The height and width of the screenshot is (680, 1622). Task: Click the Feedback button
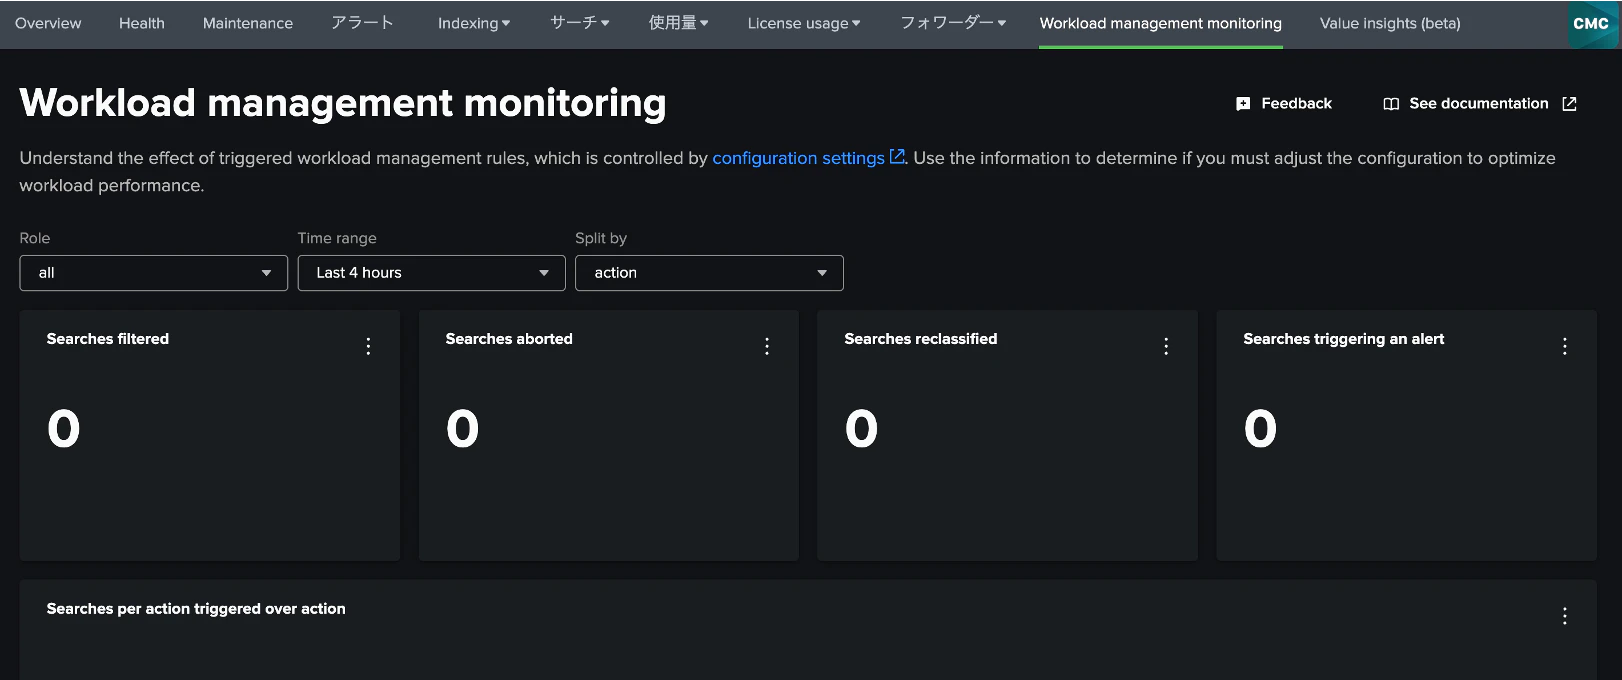pyautogui.click(x=1284, y=104)
